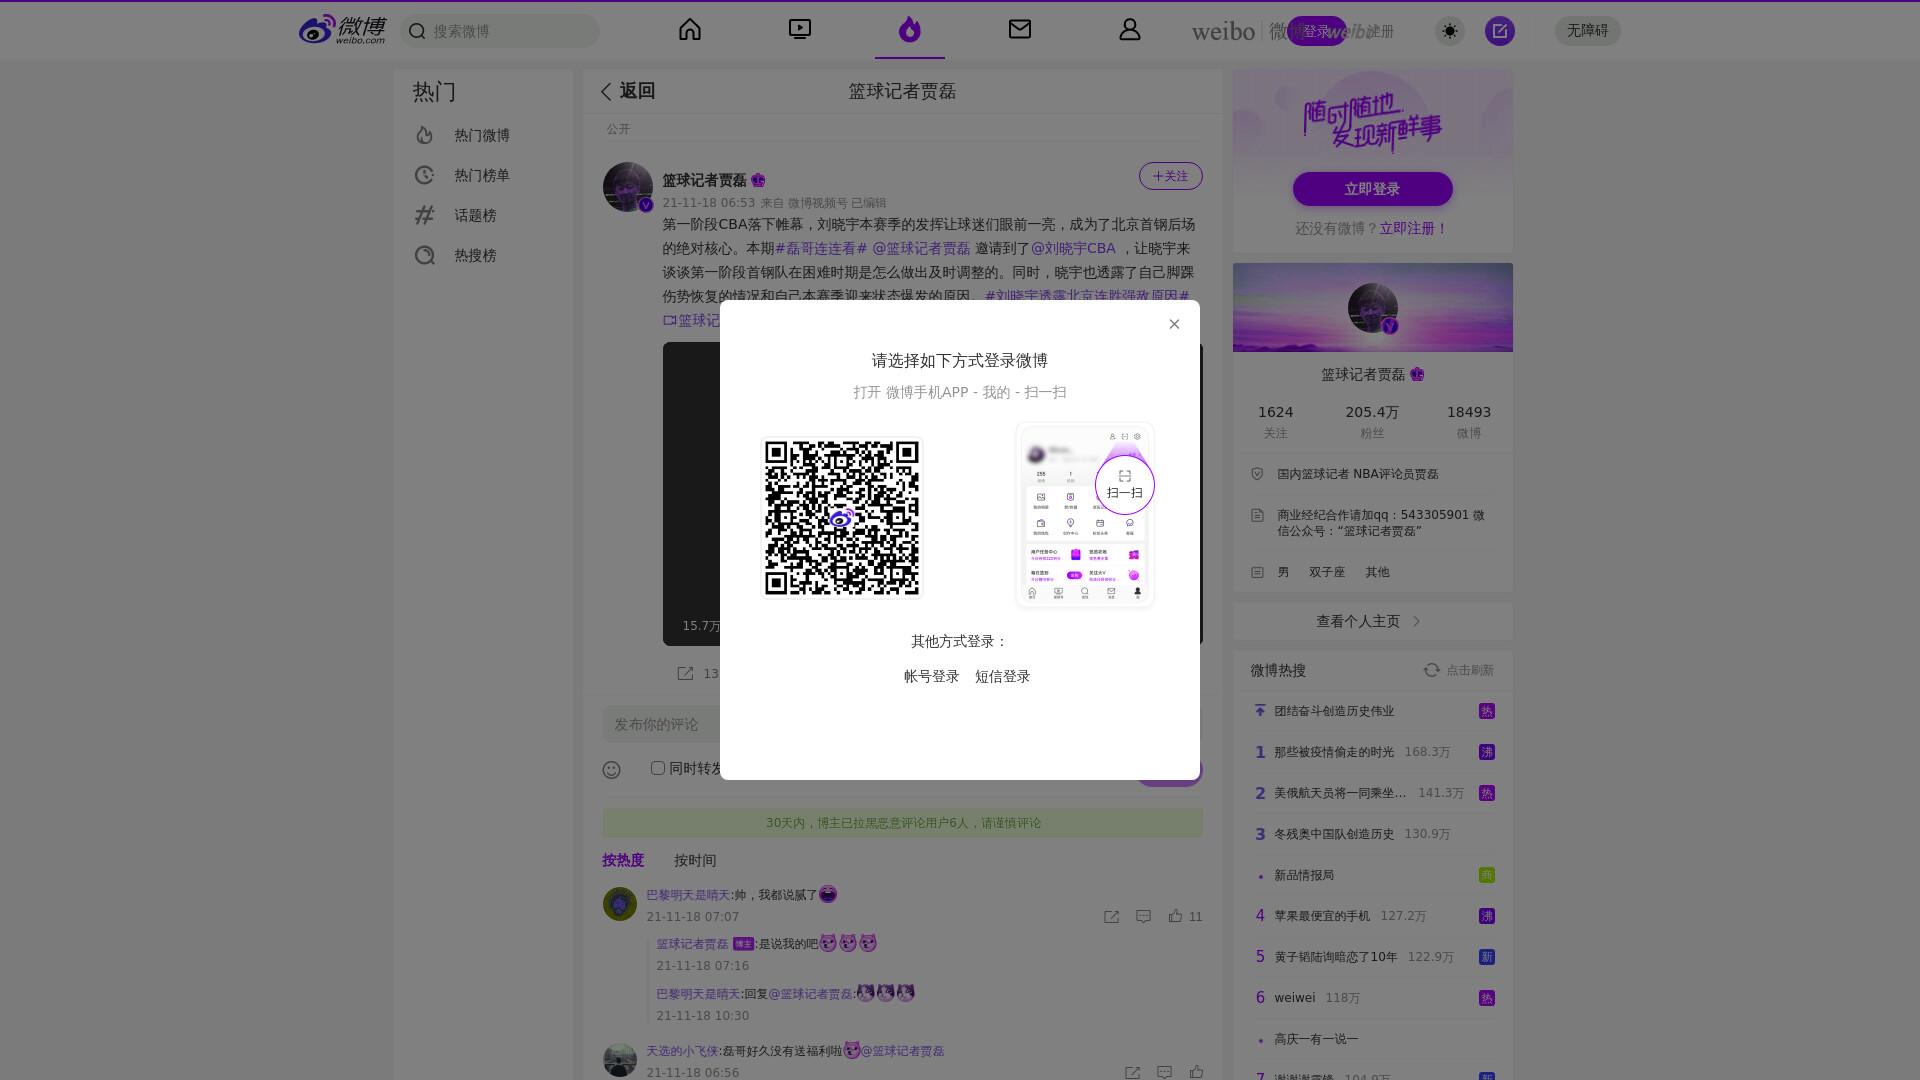Open the messages envelope icon
This screenshot has height=1080, width=1920.
[x=1020, y=30]
